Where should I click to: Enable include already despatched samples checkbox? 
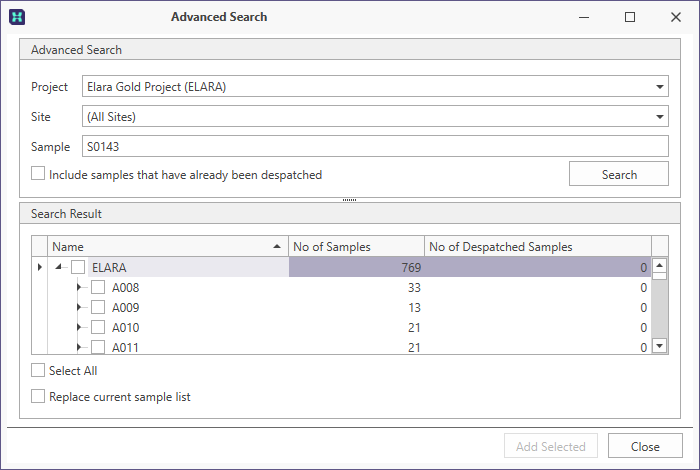point(38,174)
